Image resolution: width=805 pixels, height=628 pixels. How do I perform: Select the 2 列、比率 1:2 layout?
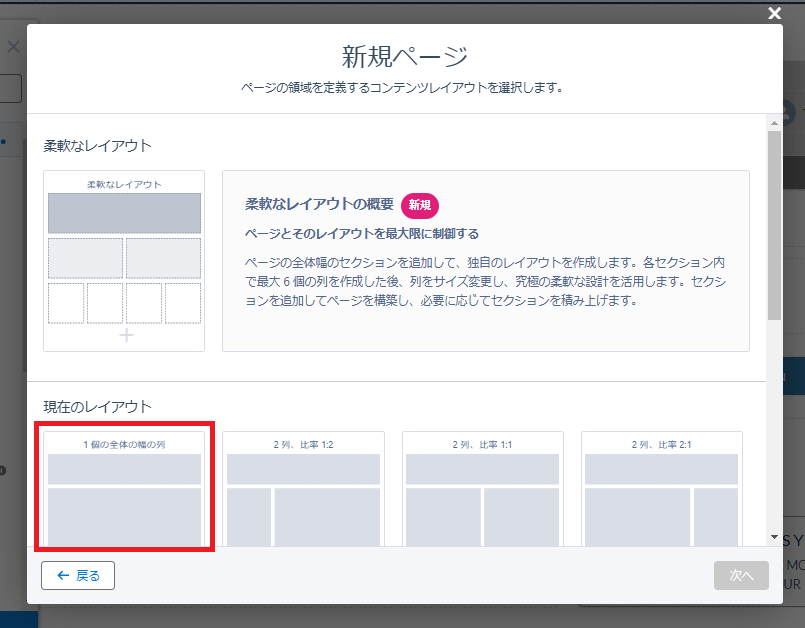click(303, 490)
